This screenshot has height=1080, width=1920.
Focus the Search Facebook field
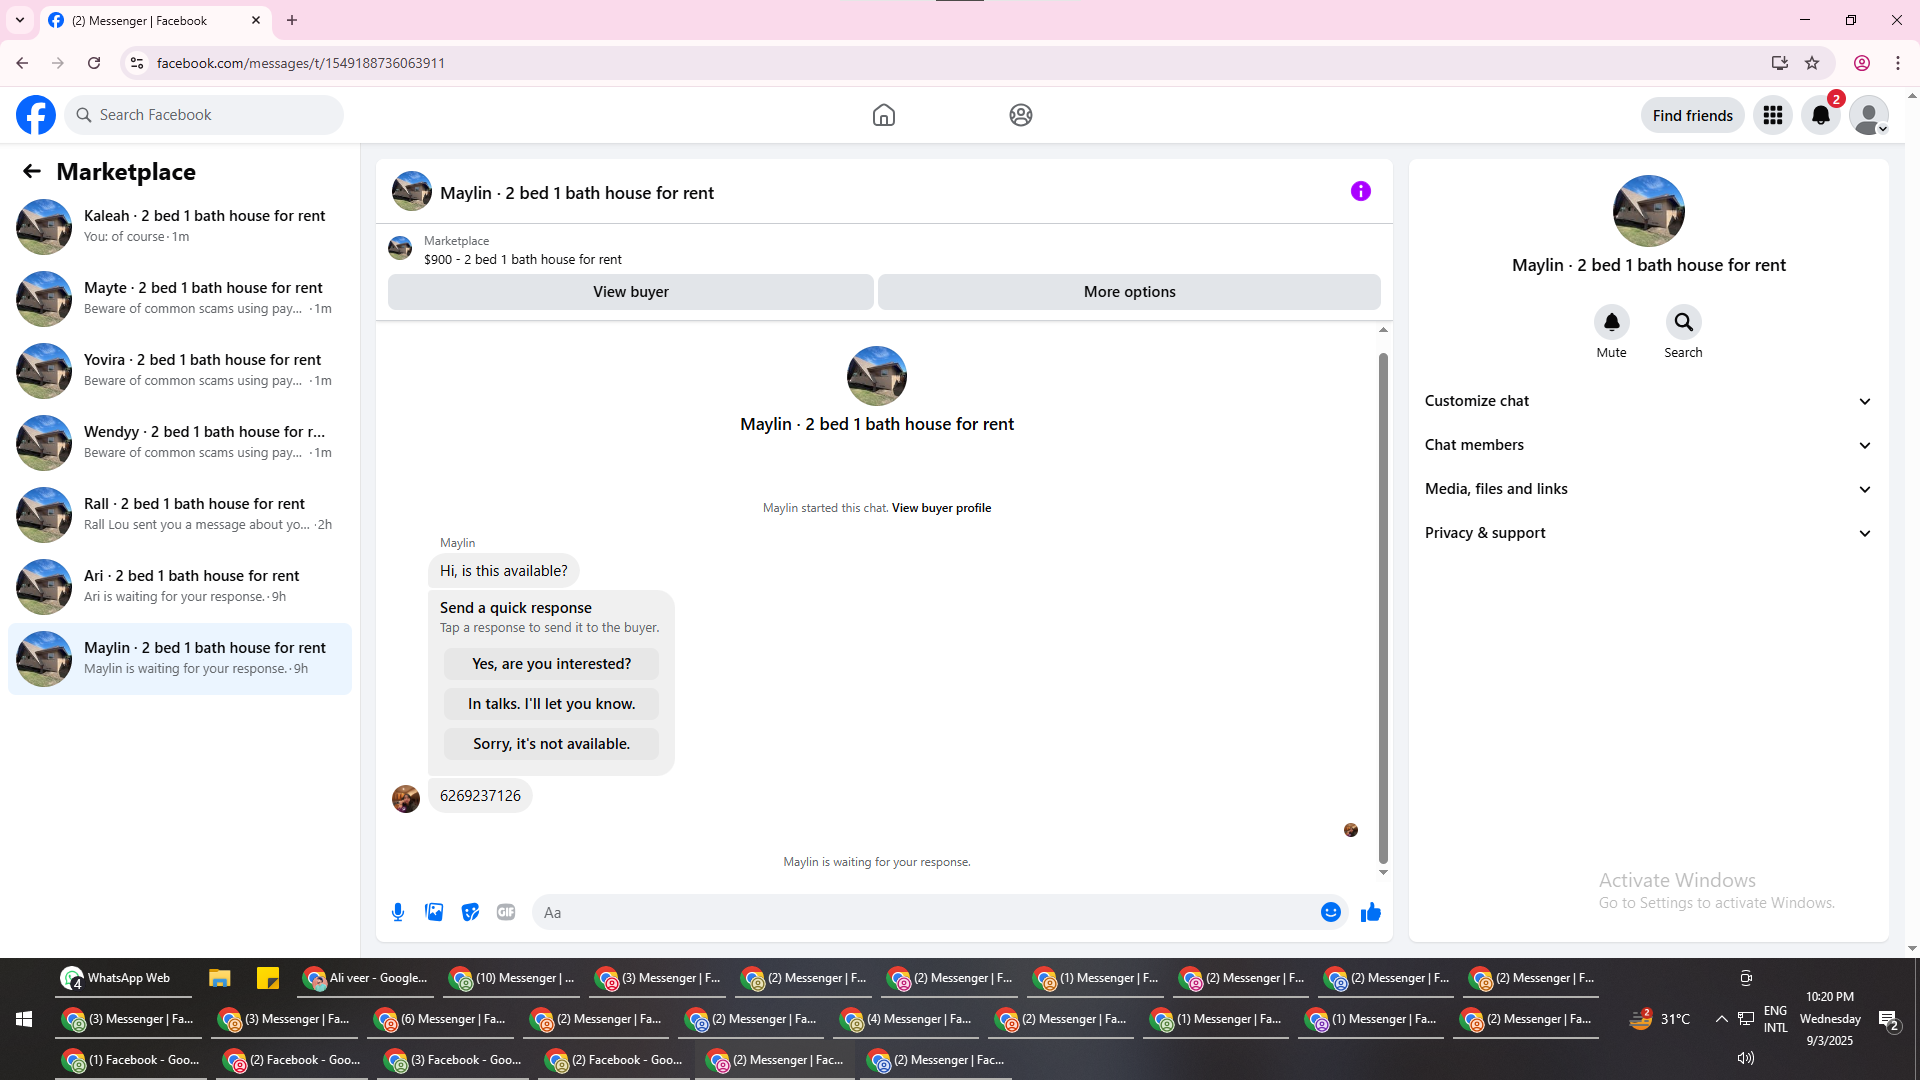204,115
